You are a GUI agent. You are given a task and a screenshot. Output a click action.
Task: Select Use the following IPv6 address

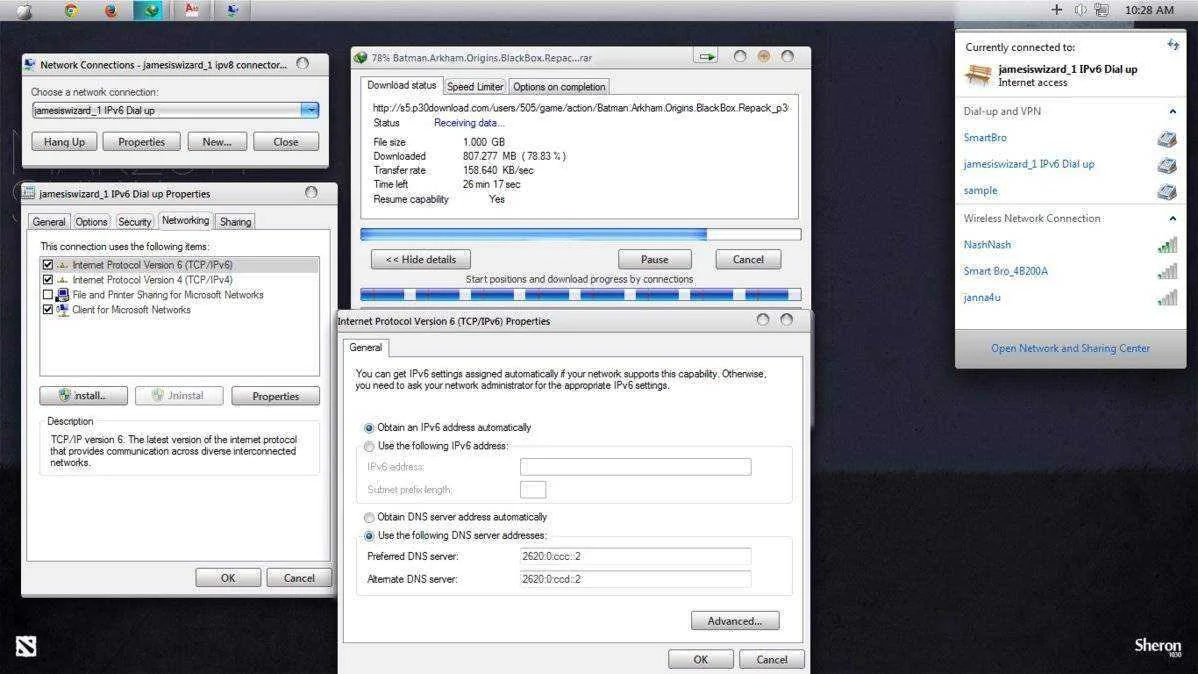click(x=369, y=446)
